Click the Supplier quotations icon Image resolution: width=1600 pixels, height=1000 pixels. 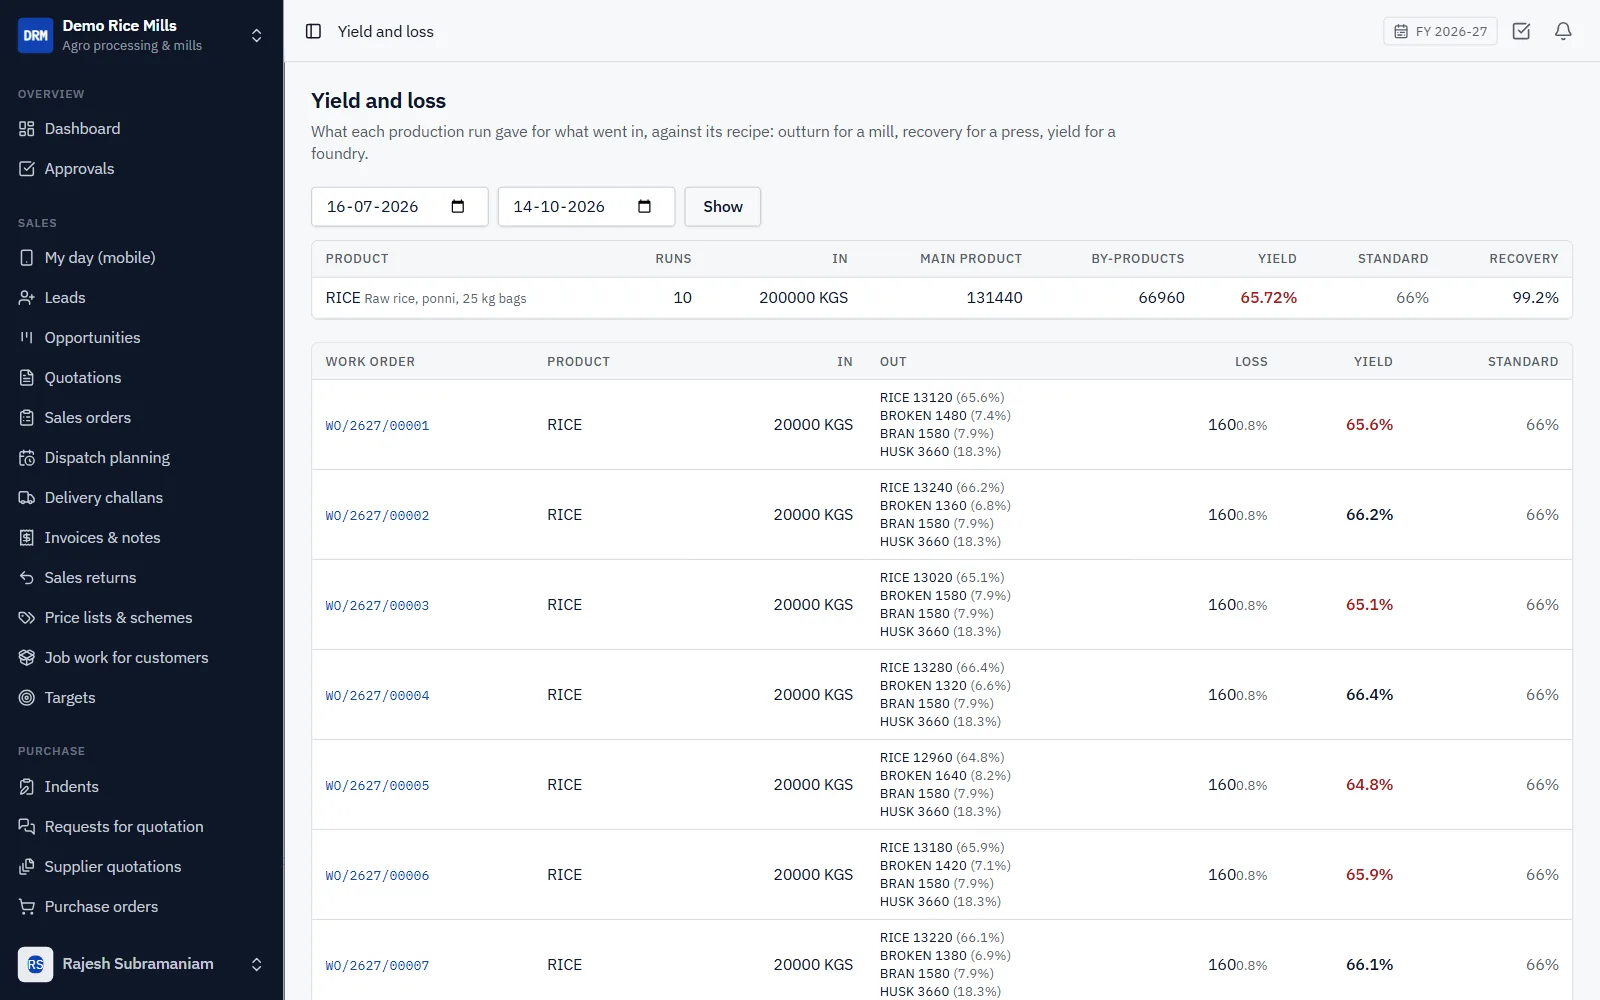pyautogui.click(x=27, y=867)
